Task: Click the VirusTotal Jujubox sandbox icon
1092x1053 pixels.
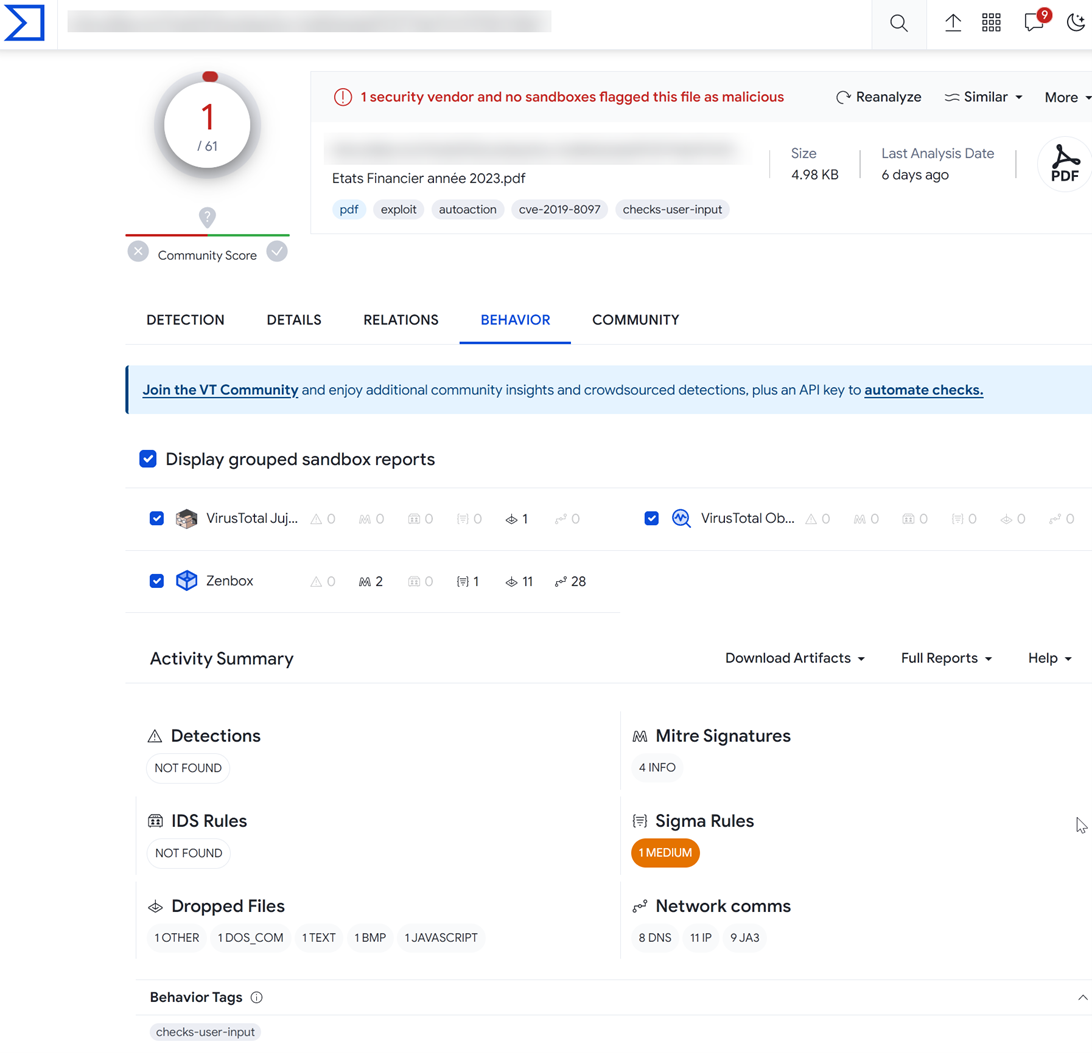Action: pos(187,519)
